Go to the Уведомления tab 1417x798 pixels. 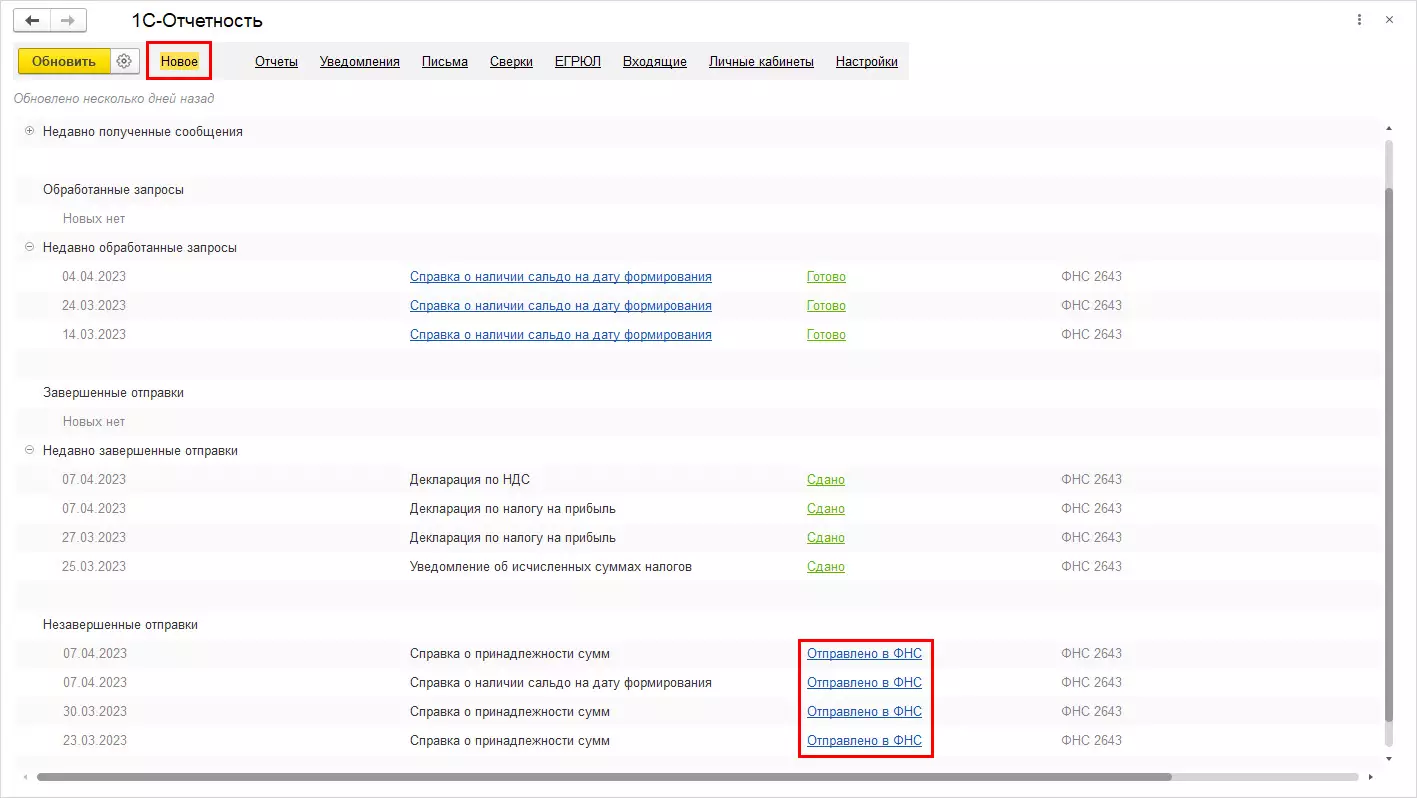(x=360, y=61)
